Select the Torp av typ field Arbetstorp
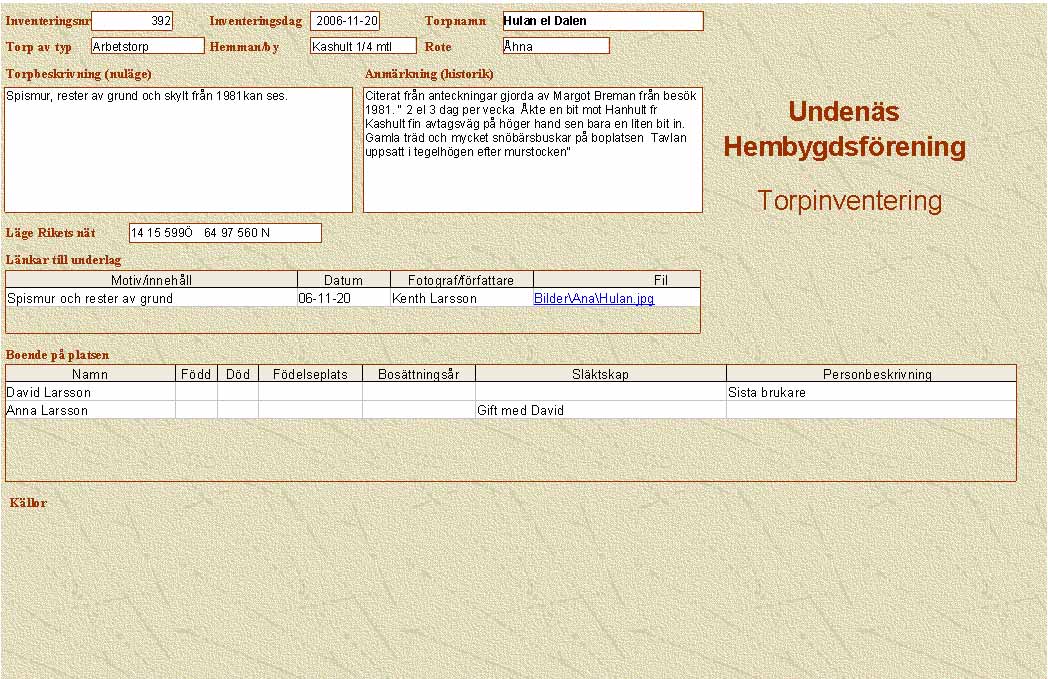 147,46
